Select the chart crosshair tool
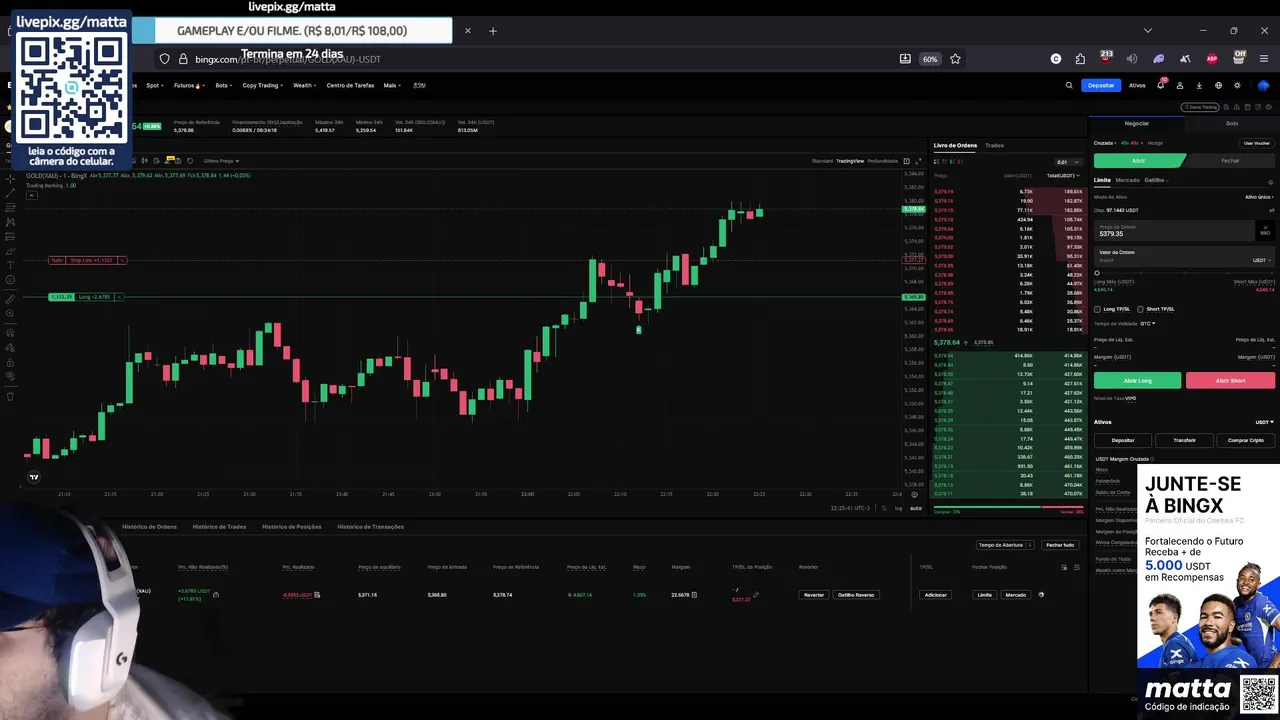 point(10,179)
